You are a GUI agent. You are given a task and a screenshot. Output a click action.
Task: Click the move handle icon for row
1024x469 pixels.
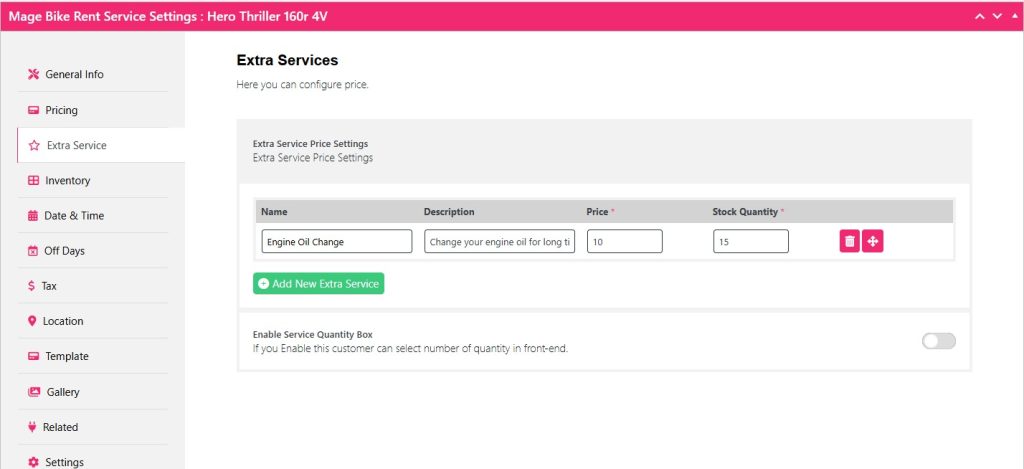872,242
